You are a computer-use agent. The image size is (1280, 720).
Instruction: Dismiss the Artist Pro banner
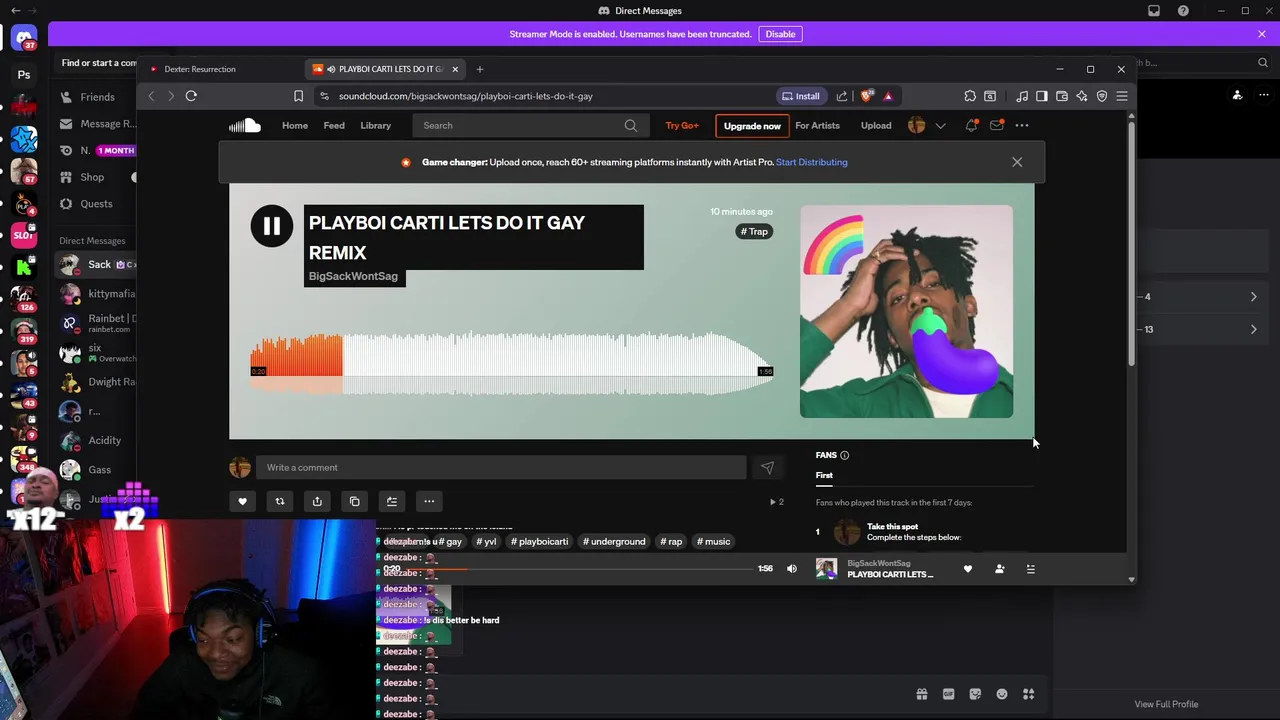click(x=1017, y=162)
